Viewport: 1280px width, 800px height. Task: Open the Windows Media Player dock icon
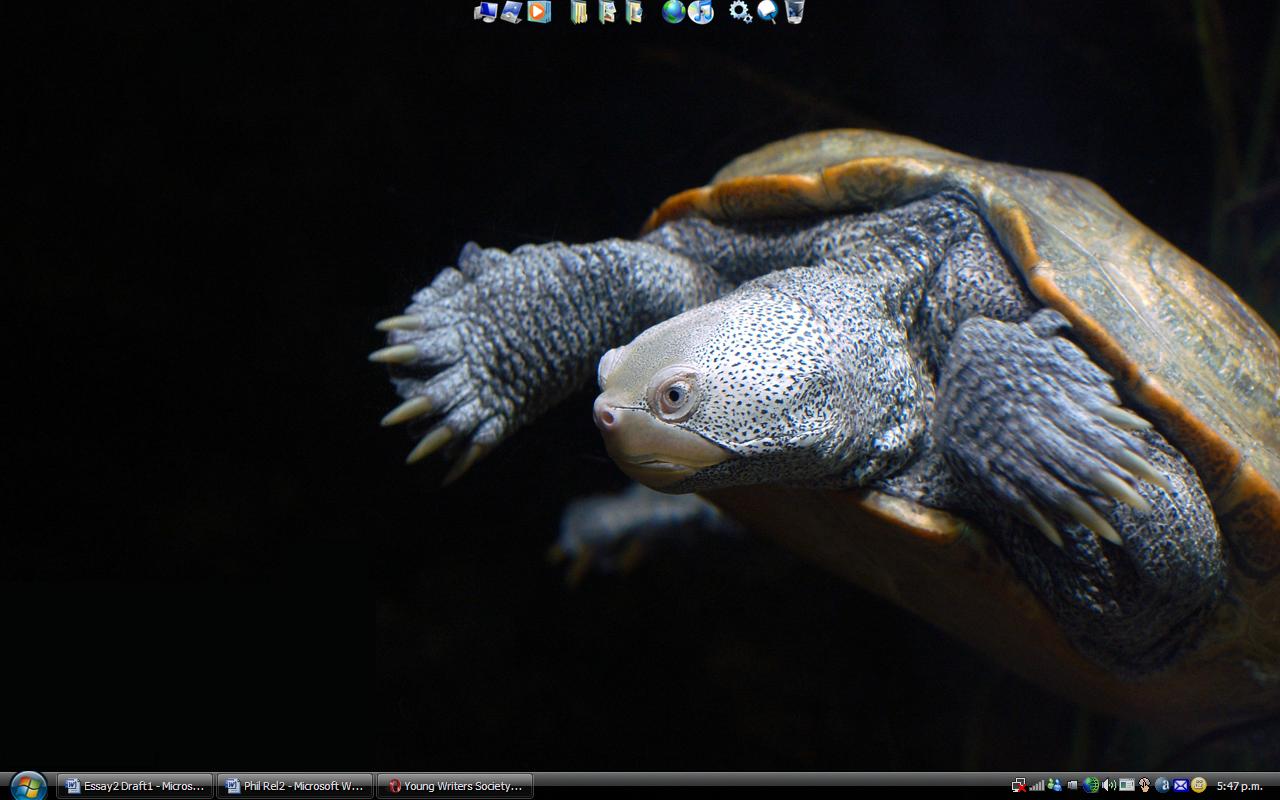click(x=539, y=12)
